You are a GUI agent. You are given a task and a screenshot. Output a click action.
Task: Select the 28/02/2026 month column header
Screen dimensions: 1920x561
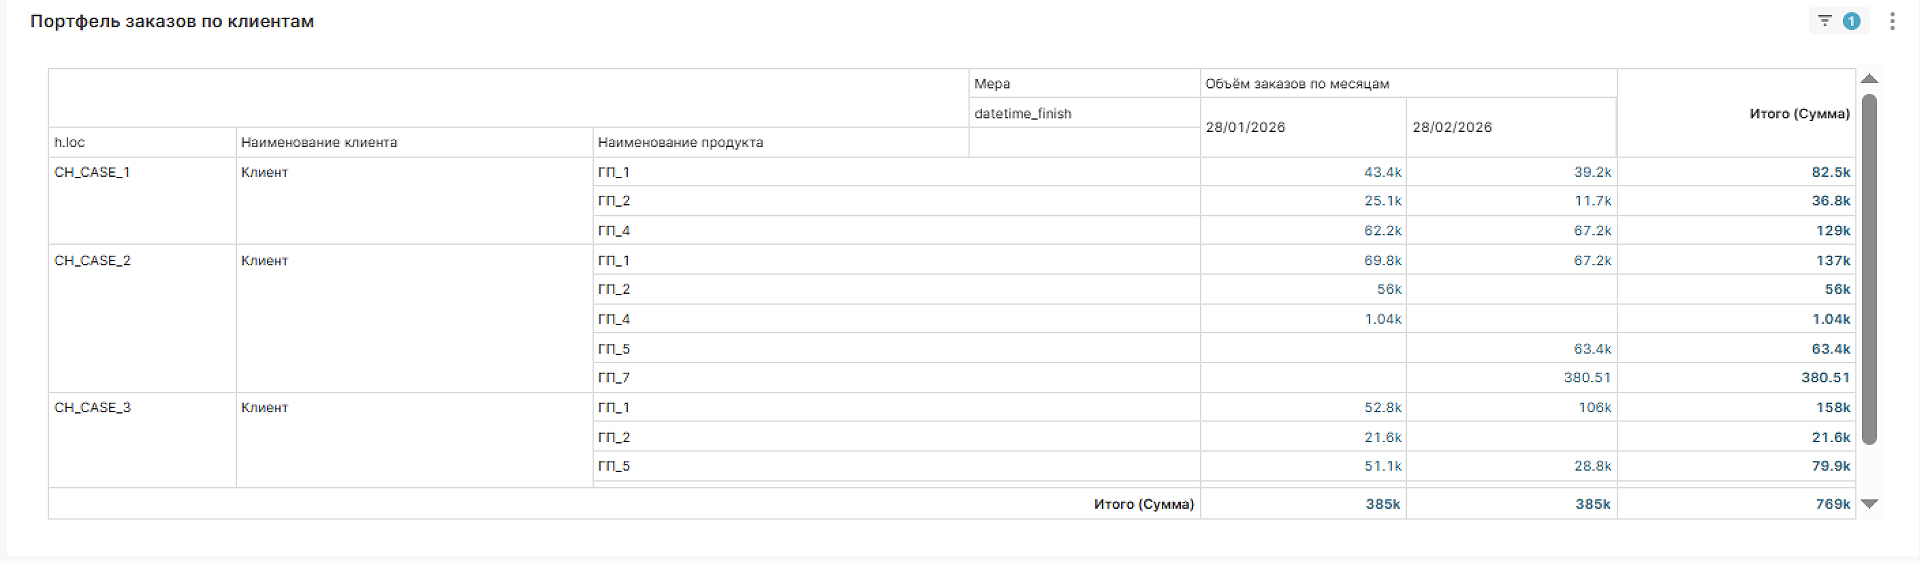tap(1452, 127)
